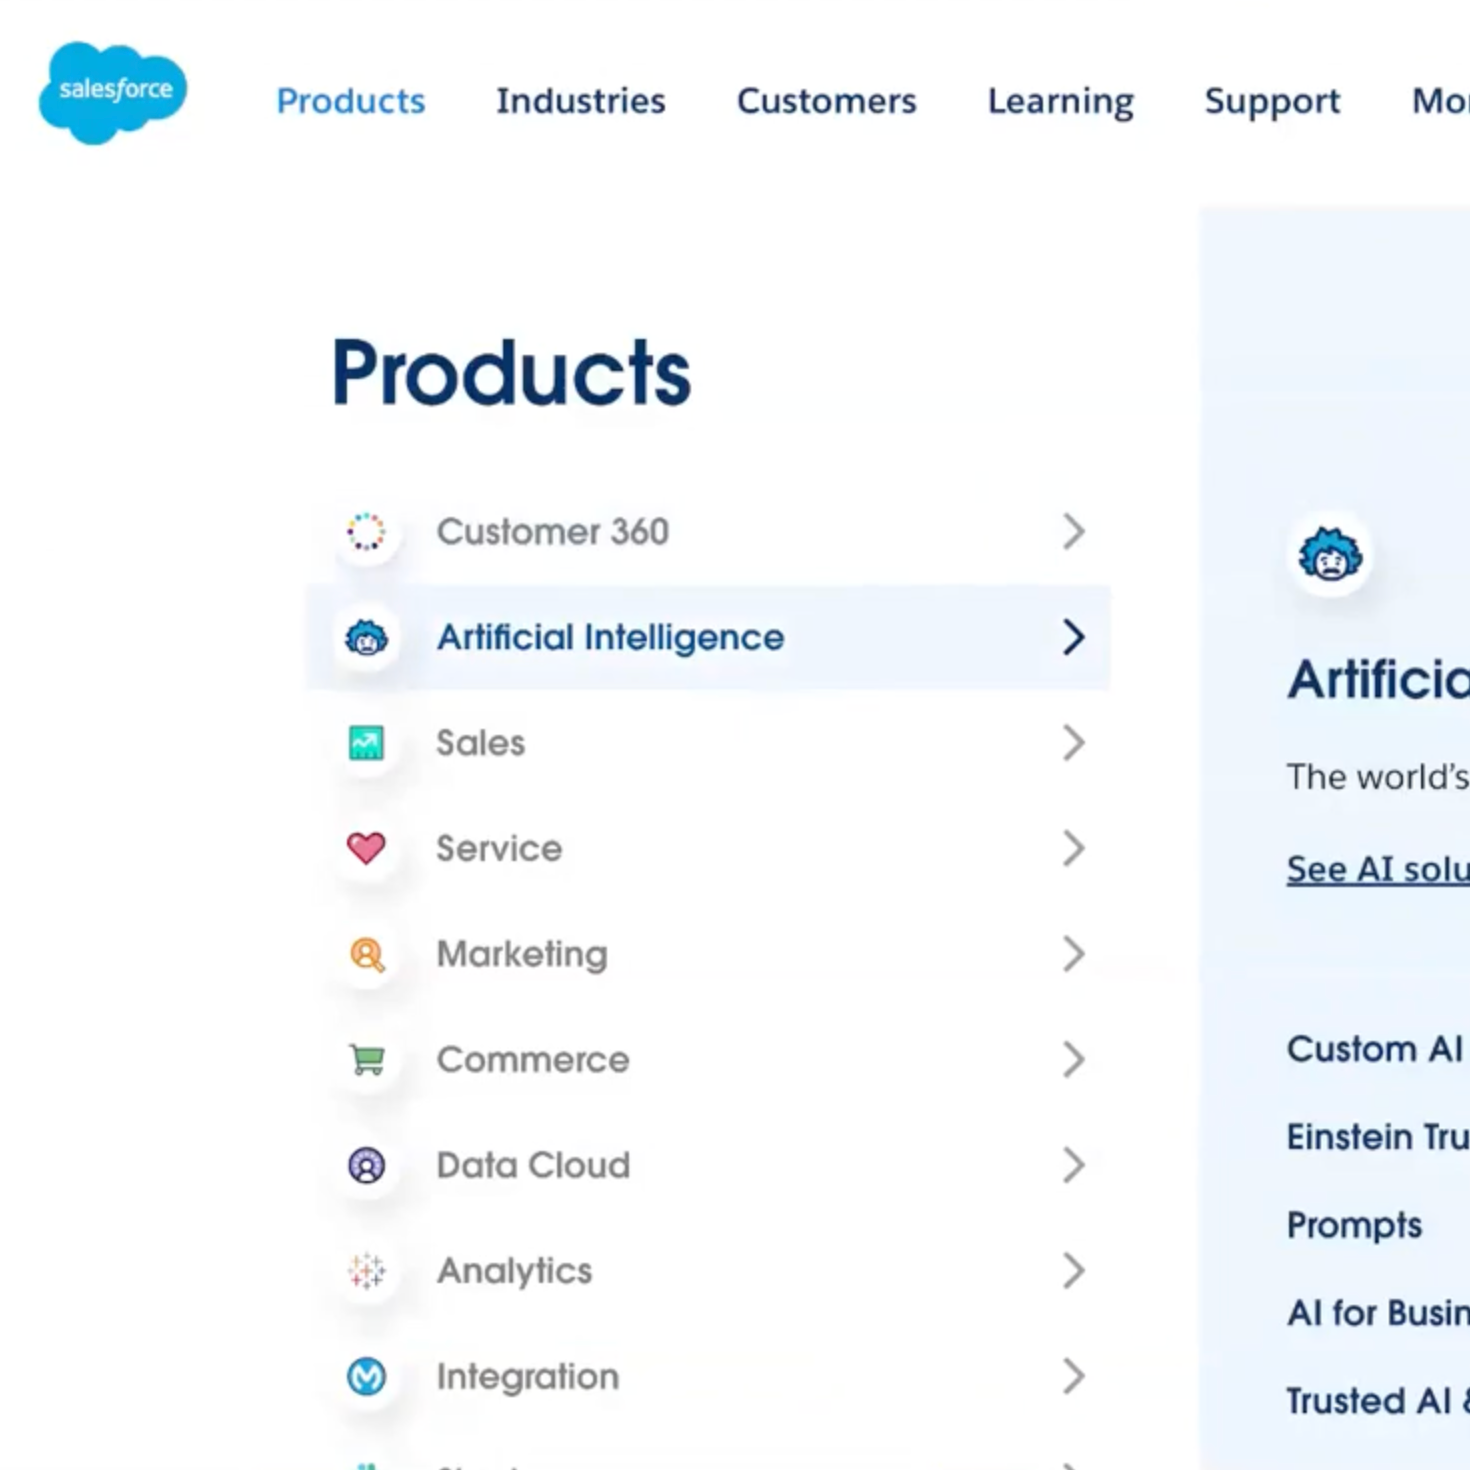Image resolution: width=1470 pixels, height=1470 pixels.
Task: Click the large Einstein icon in right panel
Action: point(1330,554)
